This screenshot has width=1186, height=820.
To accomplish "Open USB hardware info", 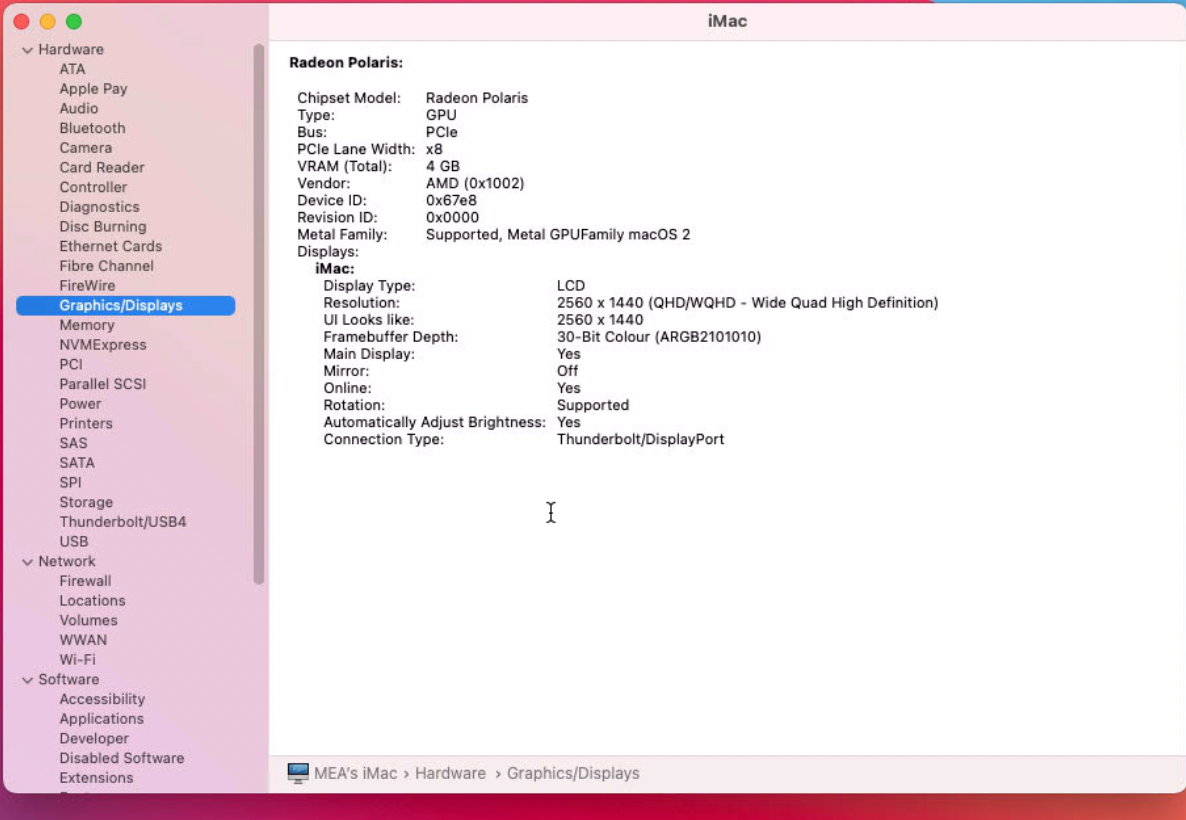I will pyautogui.click(x=74, y=541).
